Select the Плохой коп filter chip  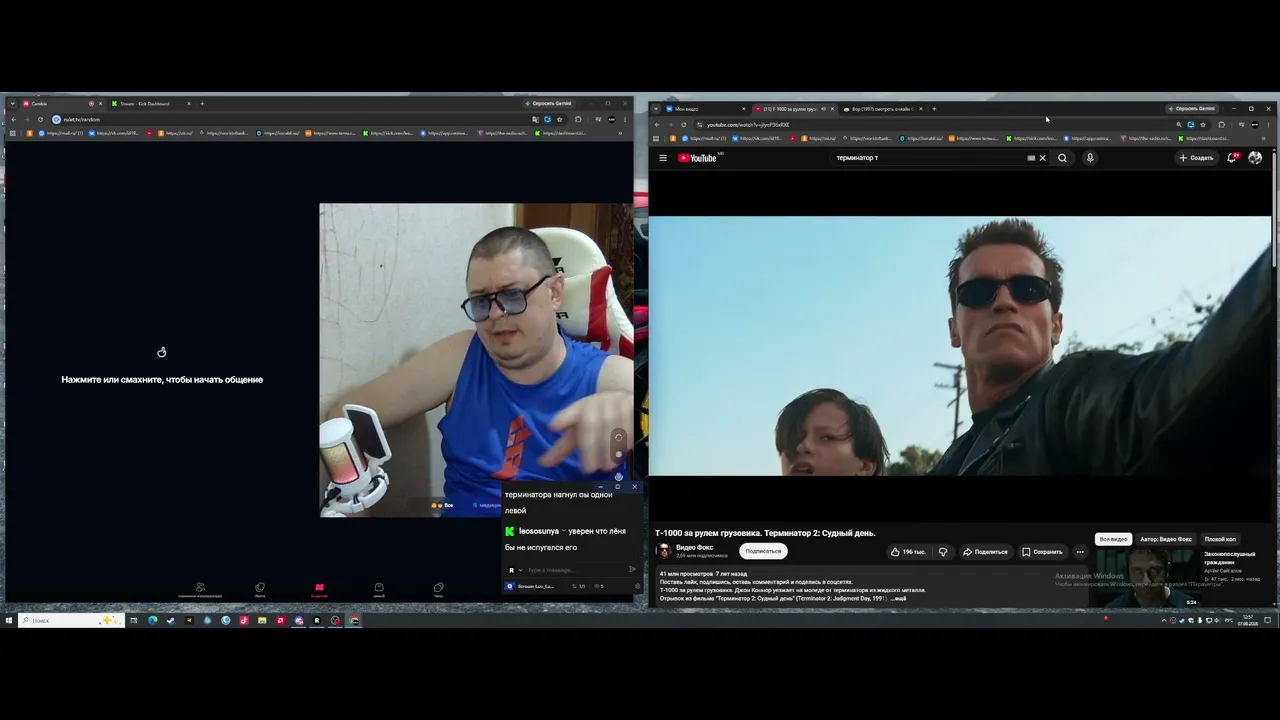(x=1220, y=539)
